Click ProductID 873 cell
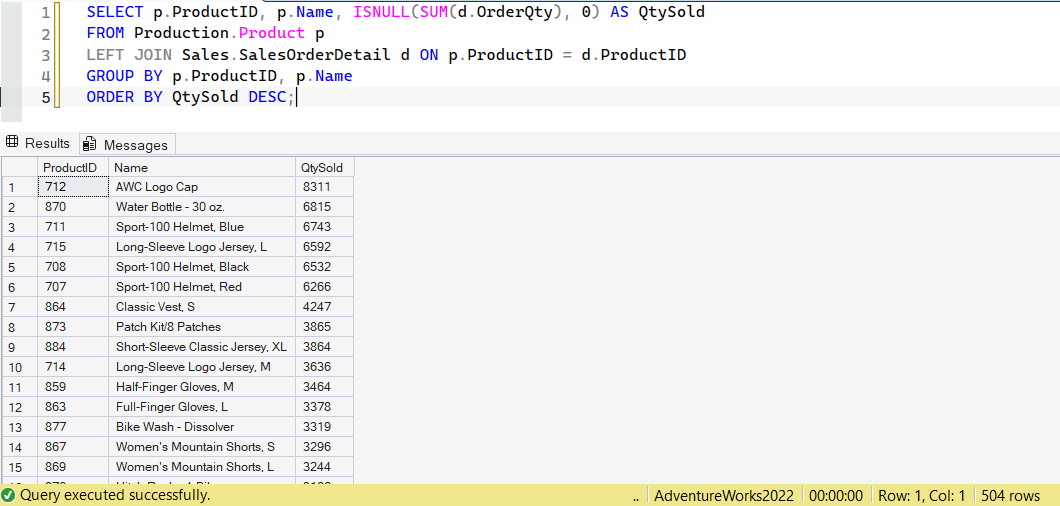This screenshot has height=506, width=1060. pyautogui.click(x=74, y=327)
